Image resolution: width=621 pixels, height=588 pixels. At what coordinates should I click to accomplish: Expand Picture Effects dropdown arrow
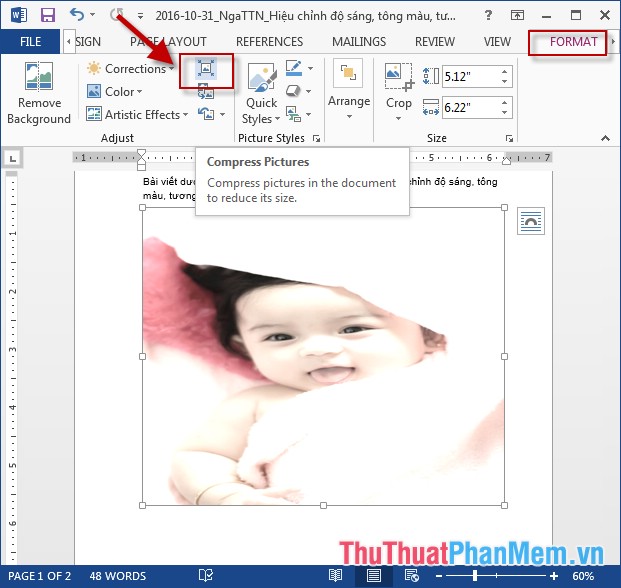click(x=309, y=91)
